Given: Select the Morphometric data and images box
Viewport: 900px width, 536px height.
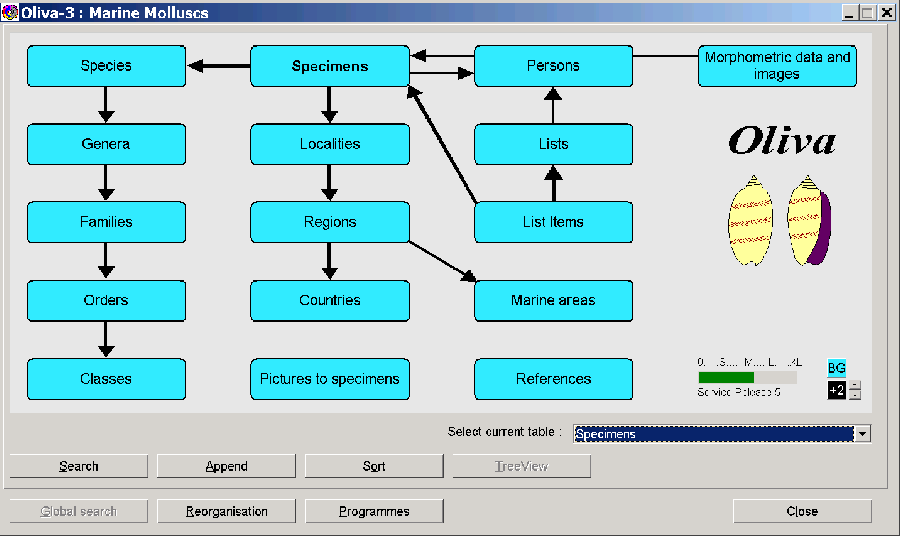Looking at the screenshot, I should pyautogui.click(x=777, y=66).
